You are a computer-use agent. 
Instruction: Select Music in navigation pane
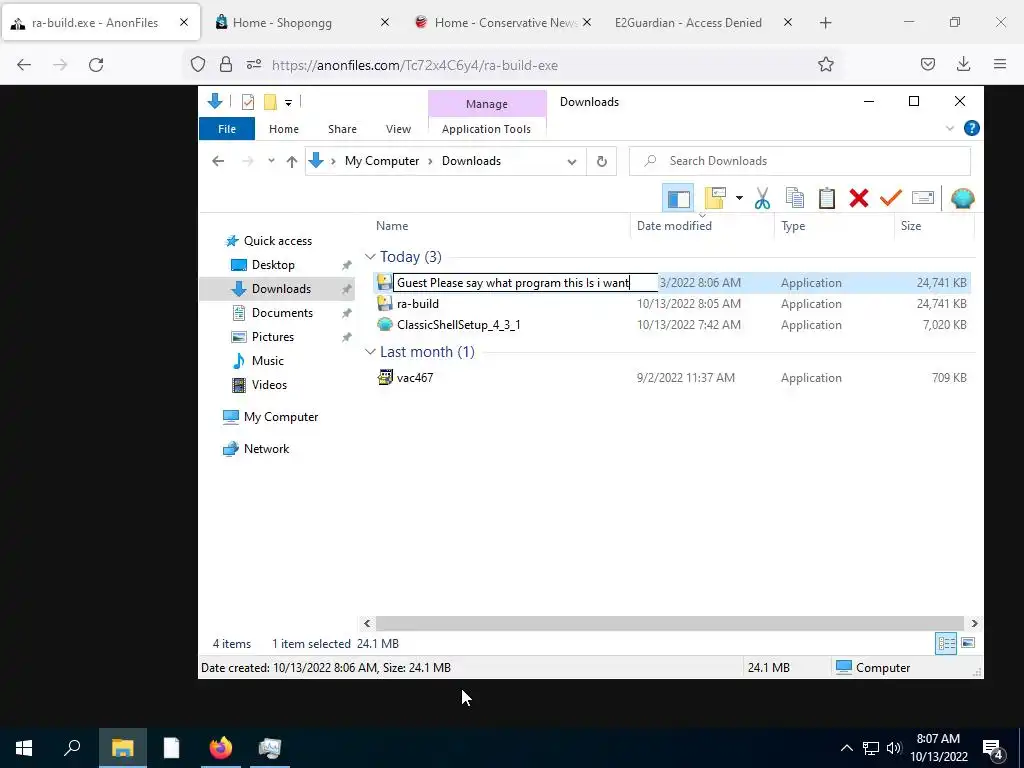click(268, 360)
